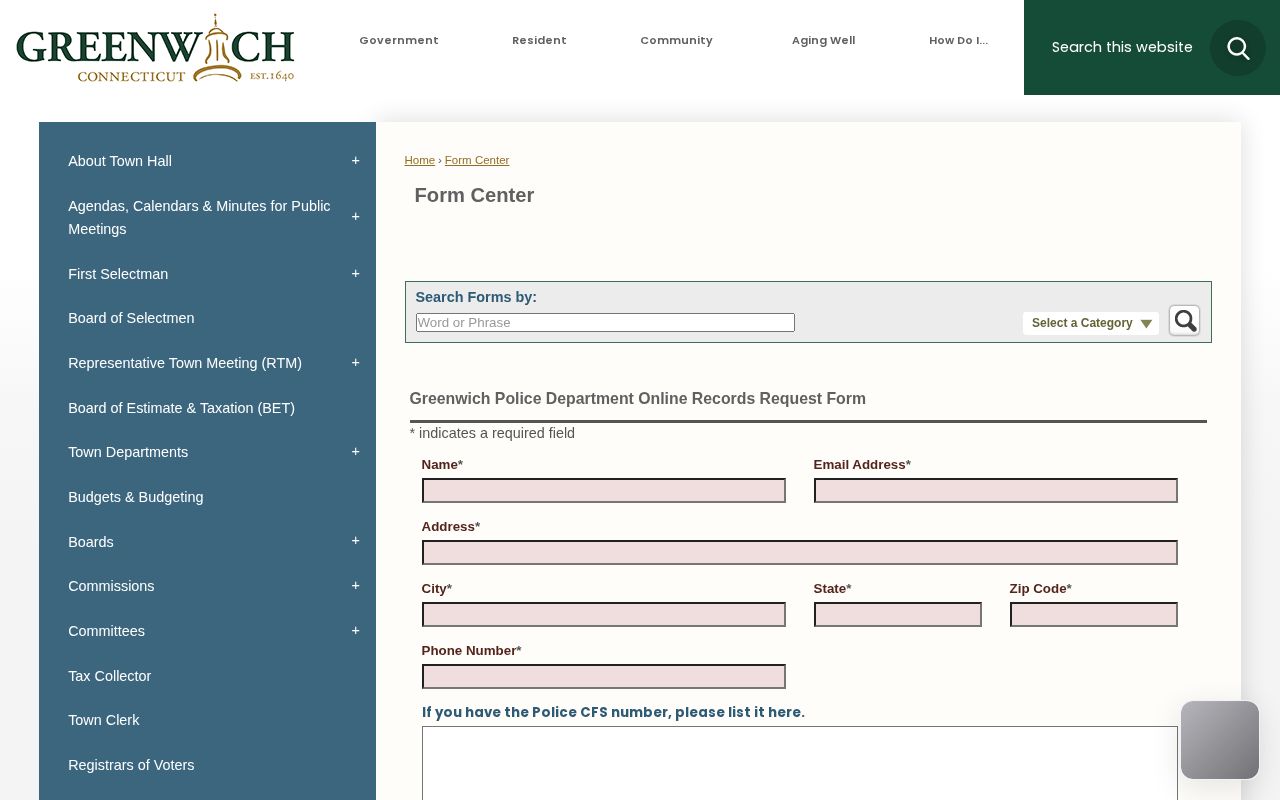Open the Boards sidebar link

pyautogui.click(x=91, y=542)
